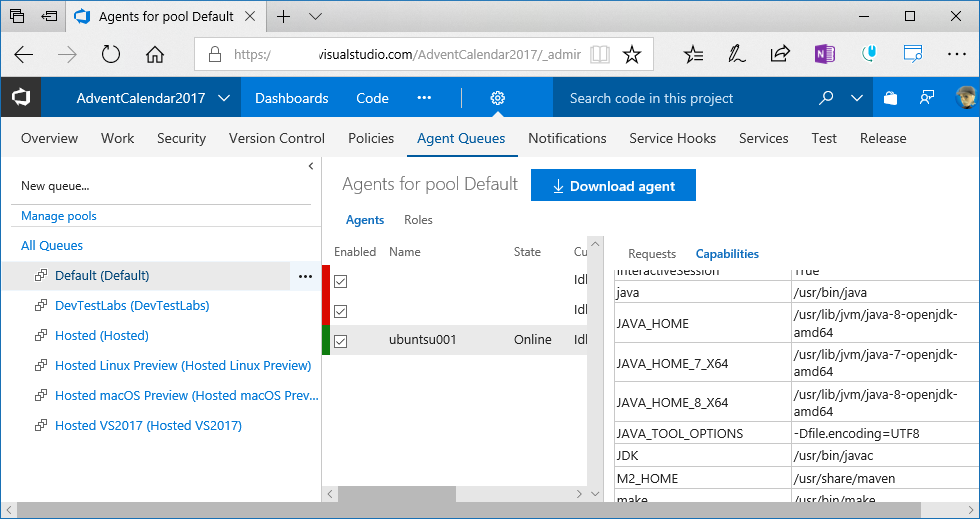Select Hosted macOS Preview queue

coord(187,396)
